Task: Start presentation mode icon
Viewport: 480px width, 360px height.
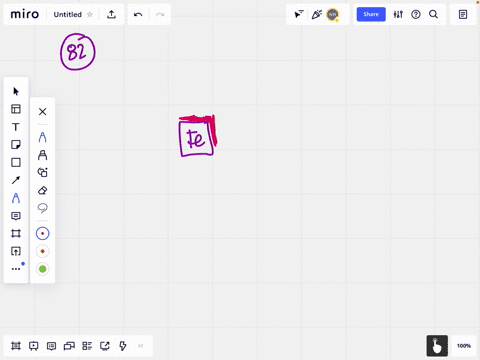Action: point(33,346)
